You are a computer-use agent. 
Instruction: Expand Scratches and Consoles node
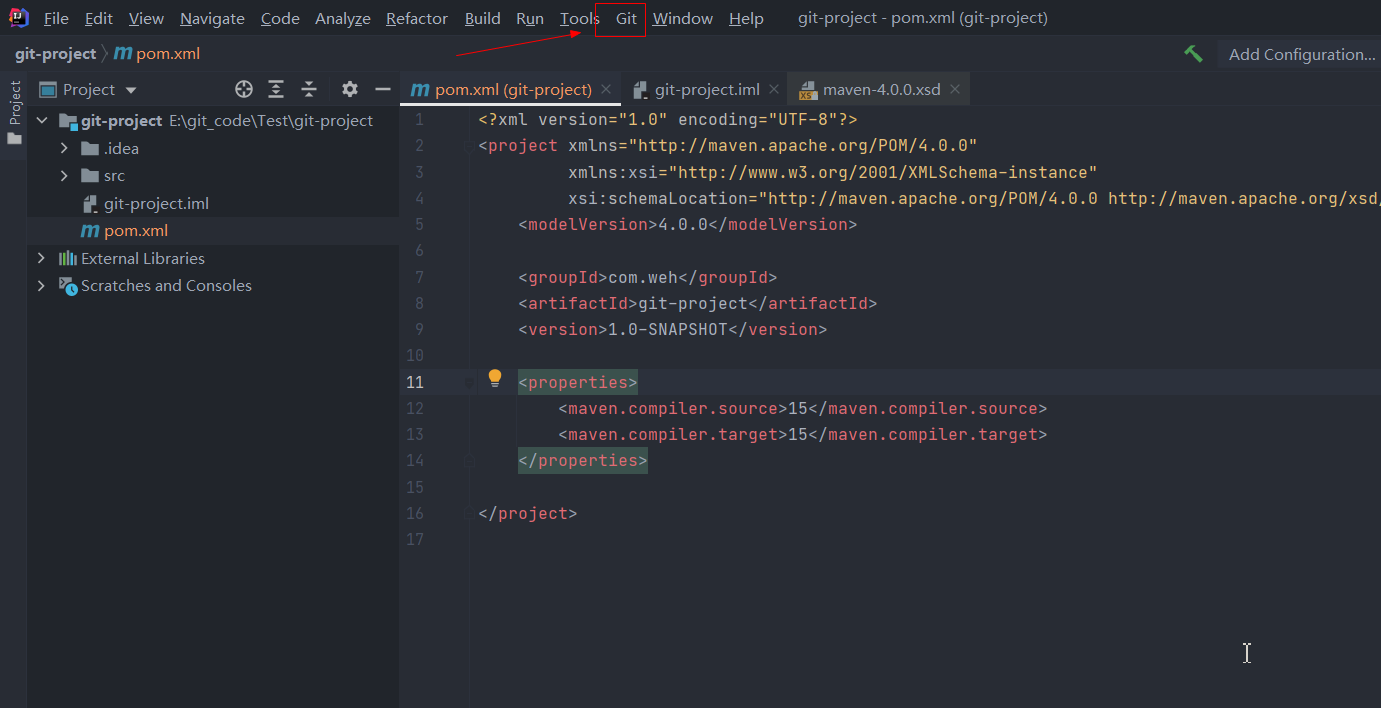pos(41,286)
